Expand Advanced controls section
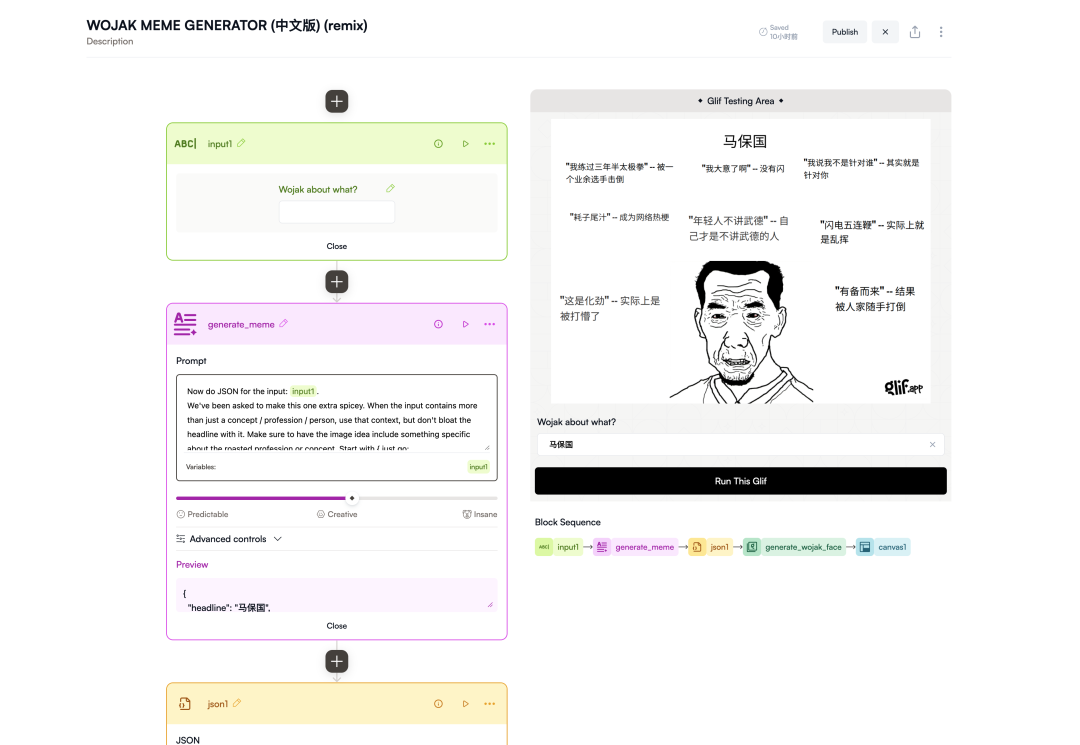Viewport: 1080px width, 745px height. click(x=229, y=539)
